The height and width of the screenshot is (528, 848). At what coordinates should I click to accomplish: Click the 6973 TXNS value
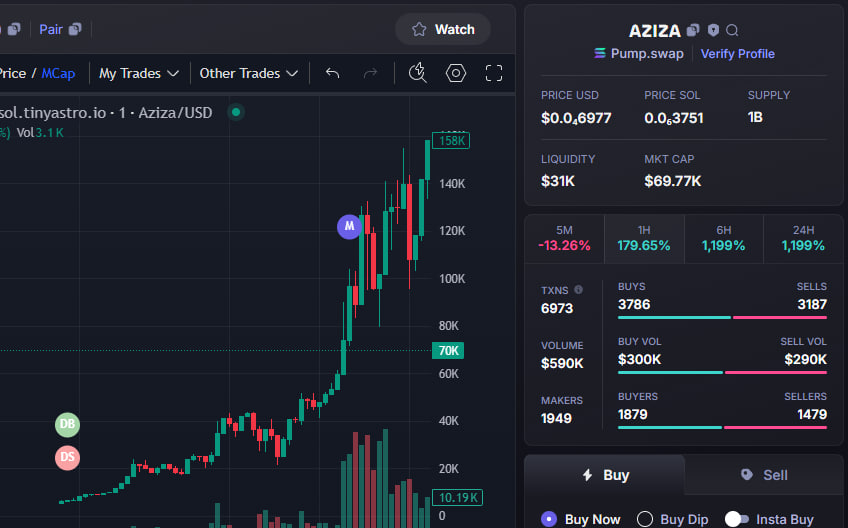point(556,308)
